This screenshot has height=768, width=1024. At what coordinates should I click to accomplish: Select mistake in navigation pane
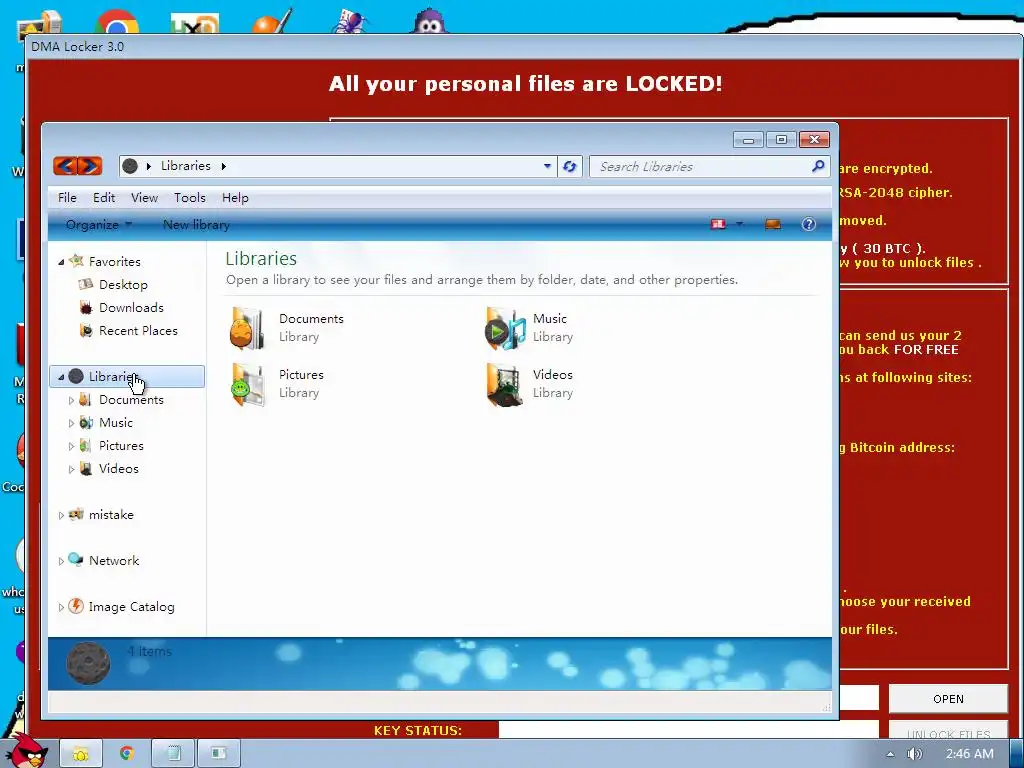pyautogui.click(x=110, y=515)
